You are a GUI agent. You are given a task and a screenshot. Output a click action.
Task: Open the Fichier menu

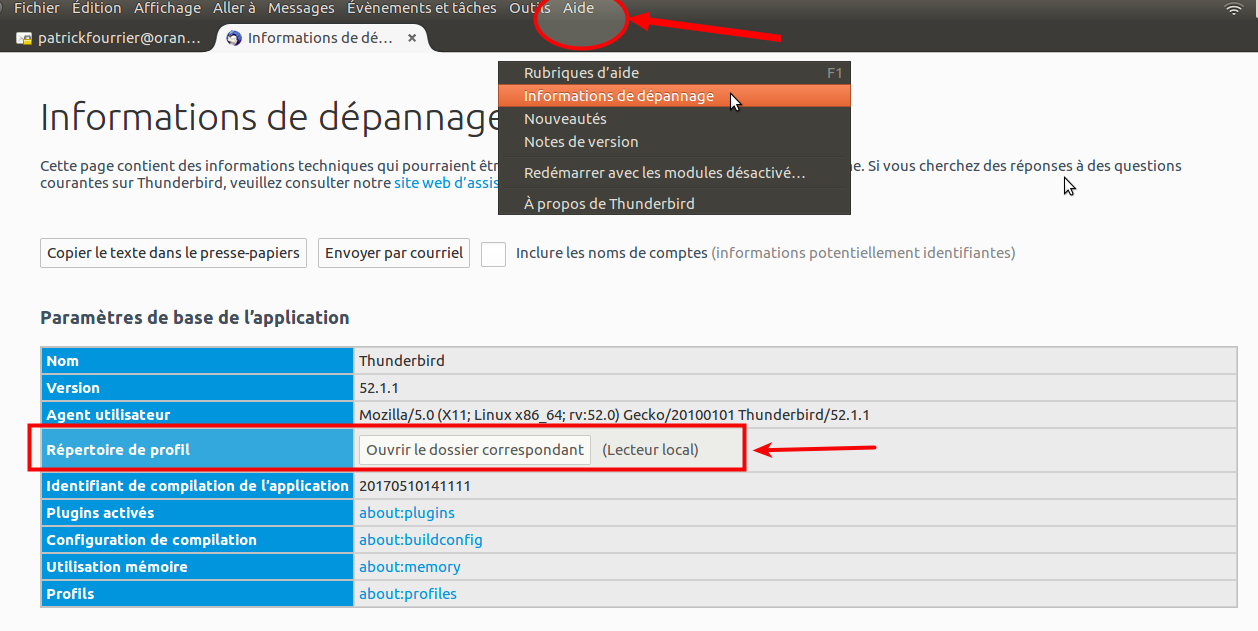pos(37,8)
